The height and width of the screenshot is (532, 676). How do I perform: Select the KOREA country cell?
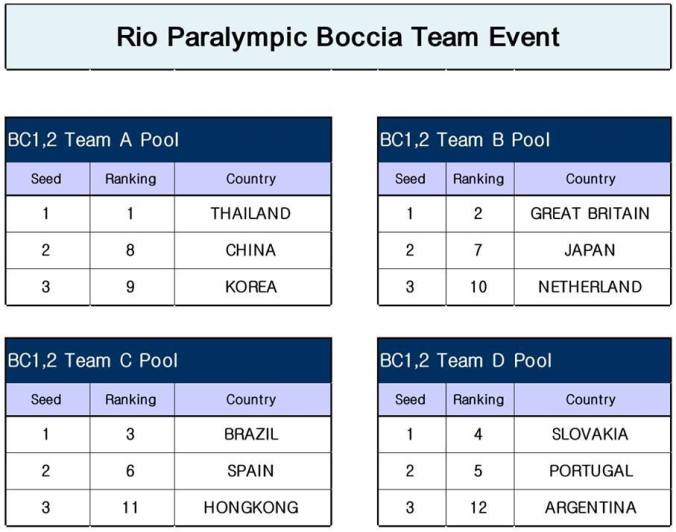[251, 287]
